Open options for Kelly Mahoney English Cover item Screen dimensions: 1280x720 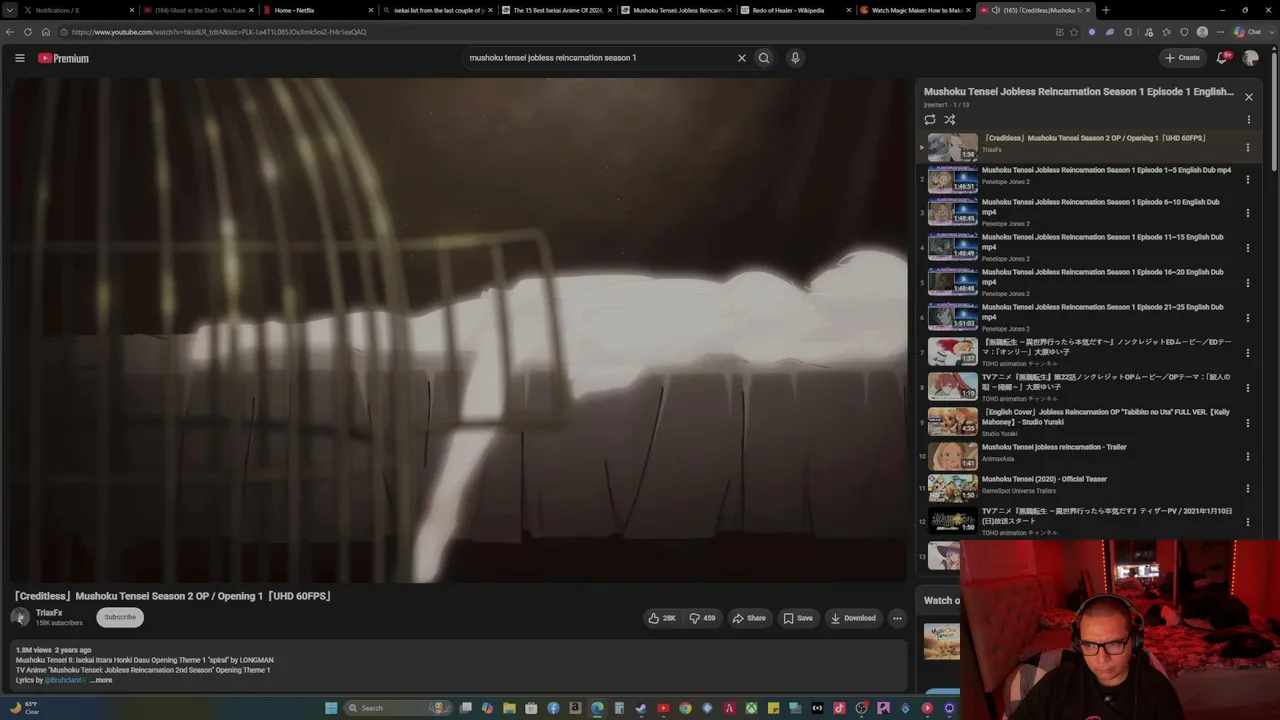coord(1247,423)
